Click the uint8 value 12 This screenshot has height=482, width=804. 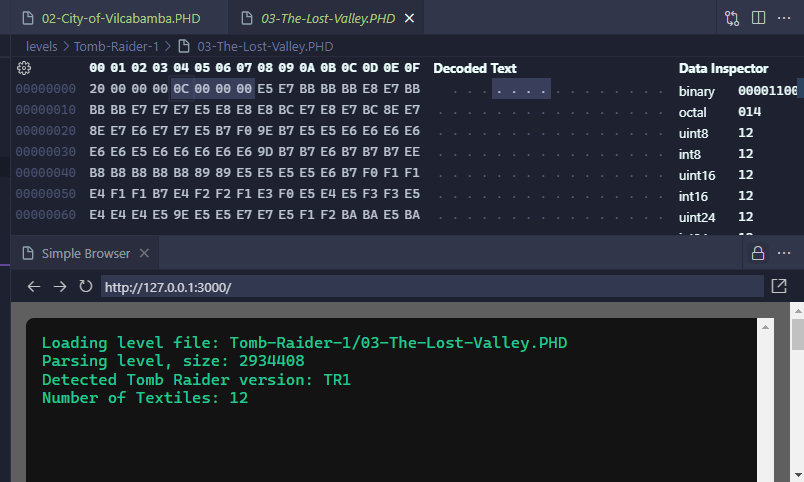tap(746, 133)
